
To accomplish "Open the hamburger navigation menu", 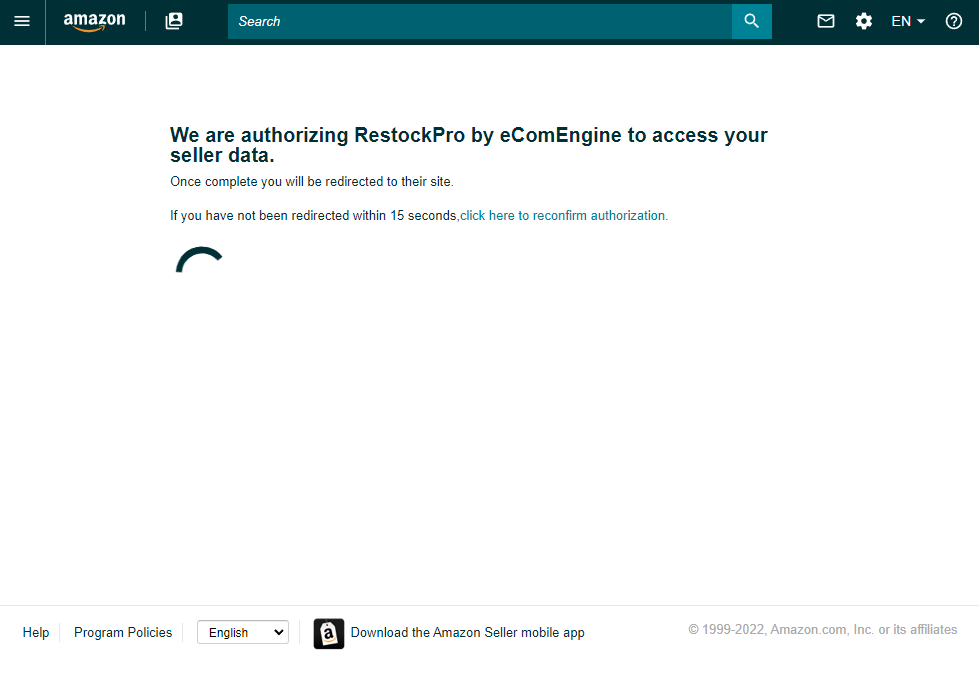I will (22, 21).
